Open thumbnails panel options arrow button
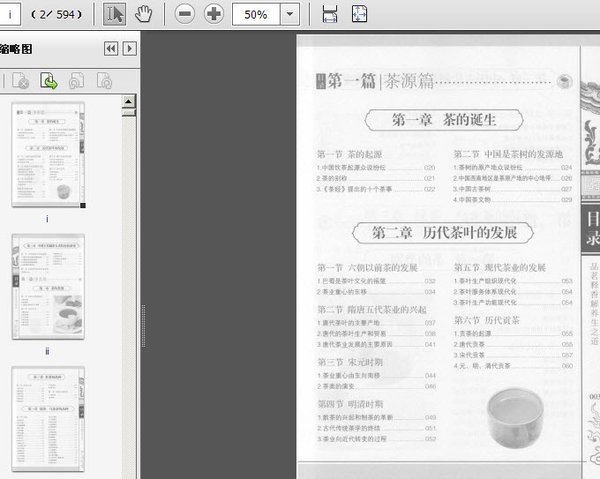Image resolution: width=600 pixels, height=479 pixels. [129, 48]
